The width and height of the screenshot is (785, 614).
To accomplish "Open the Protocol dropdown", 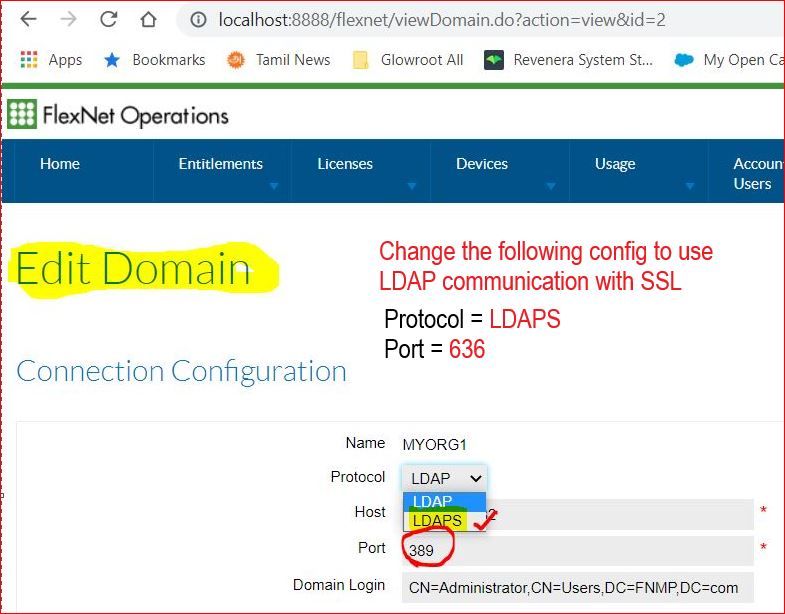I will (x=444, y=479).
